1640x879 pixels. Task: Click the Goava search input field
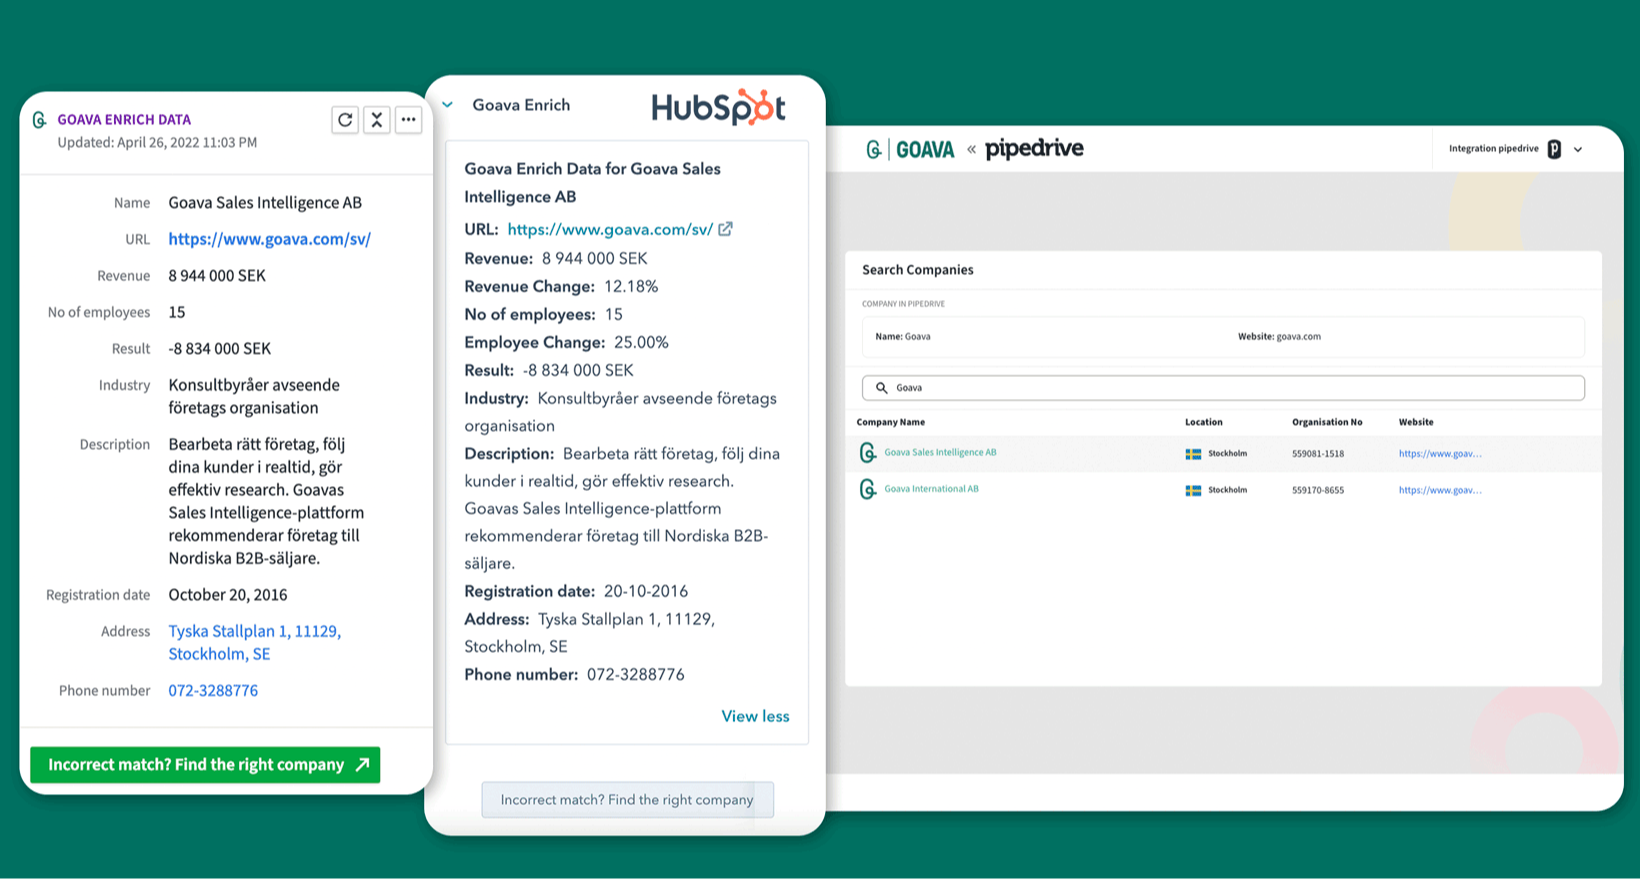pyautogui.click(x=1223, y=388)
